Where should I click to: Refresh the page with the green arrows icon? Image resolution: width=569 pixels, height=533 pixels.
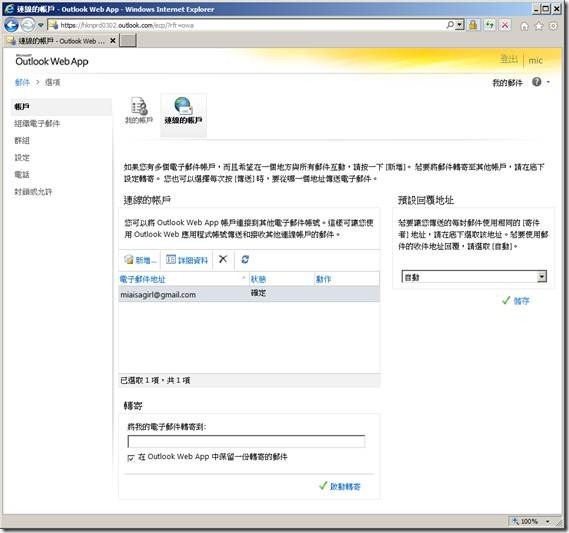[x=490, y=25]
